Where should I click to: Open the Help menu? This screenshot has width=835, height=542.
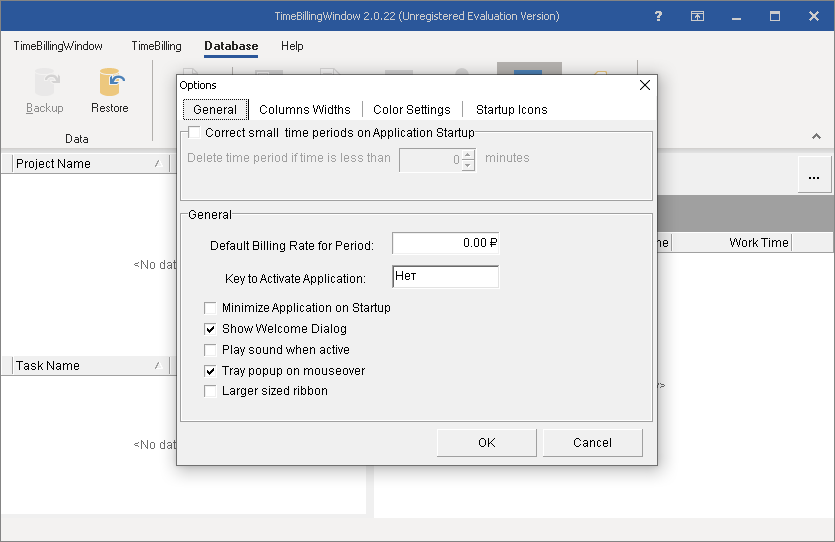pyautogui.click(x=292, y=46)
